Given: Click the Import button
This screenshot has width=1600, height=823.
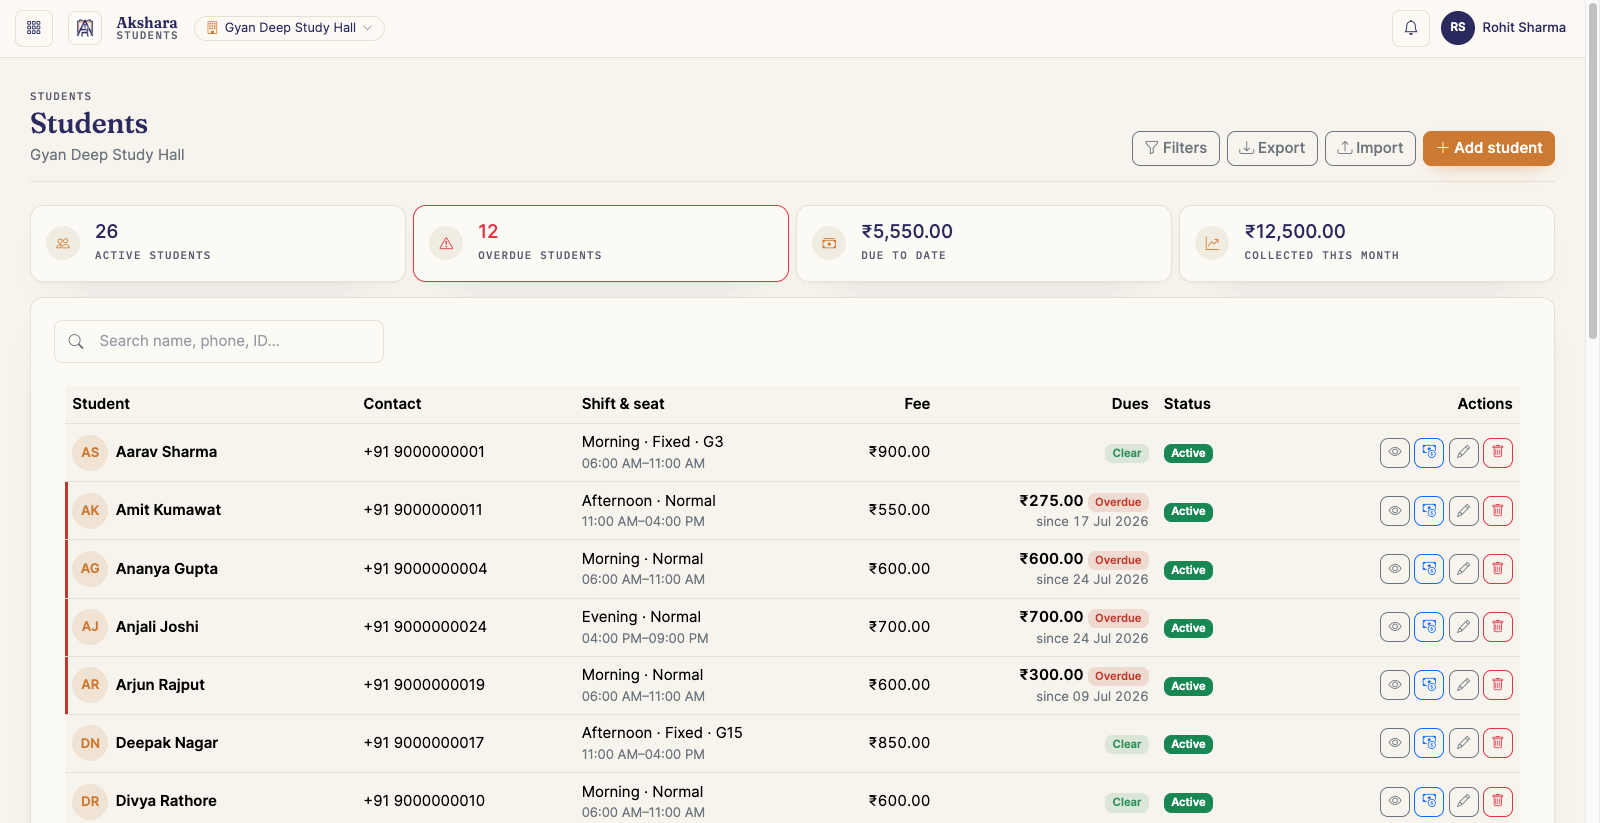Looking at the screenshot, I should pyautogui.click(x=1370, y=148).
